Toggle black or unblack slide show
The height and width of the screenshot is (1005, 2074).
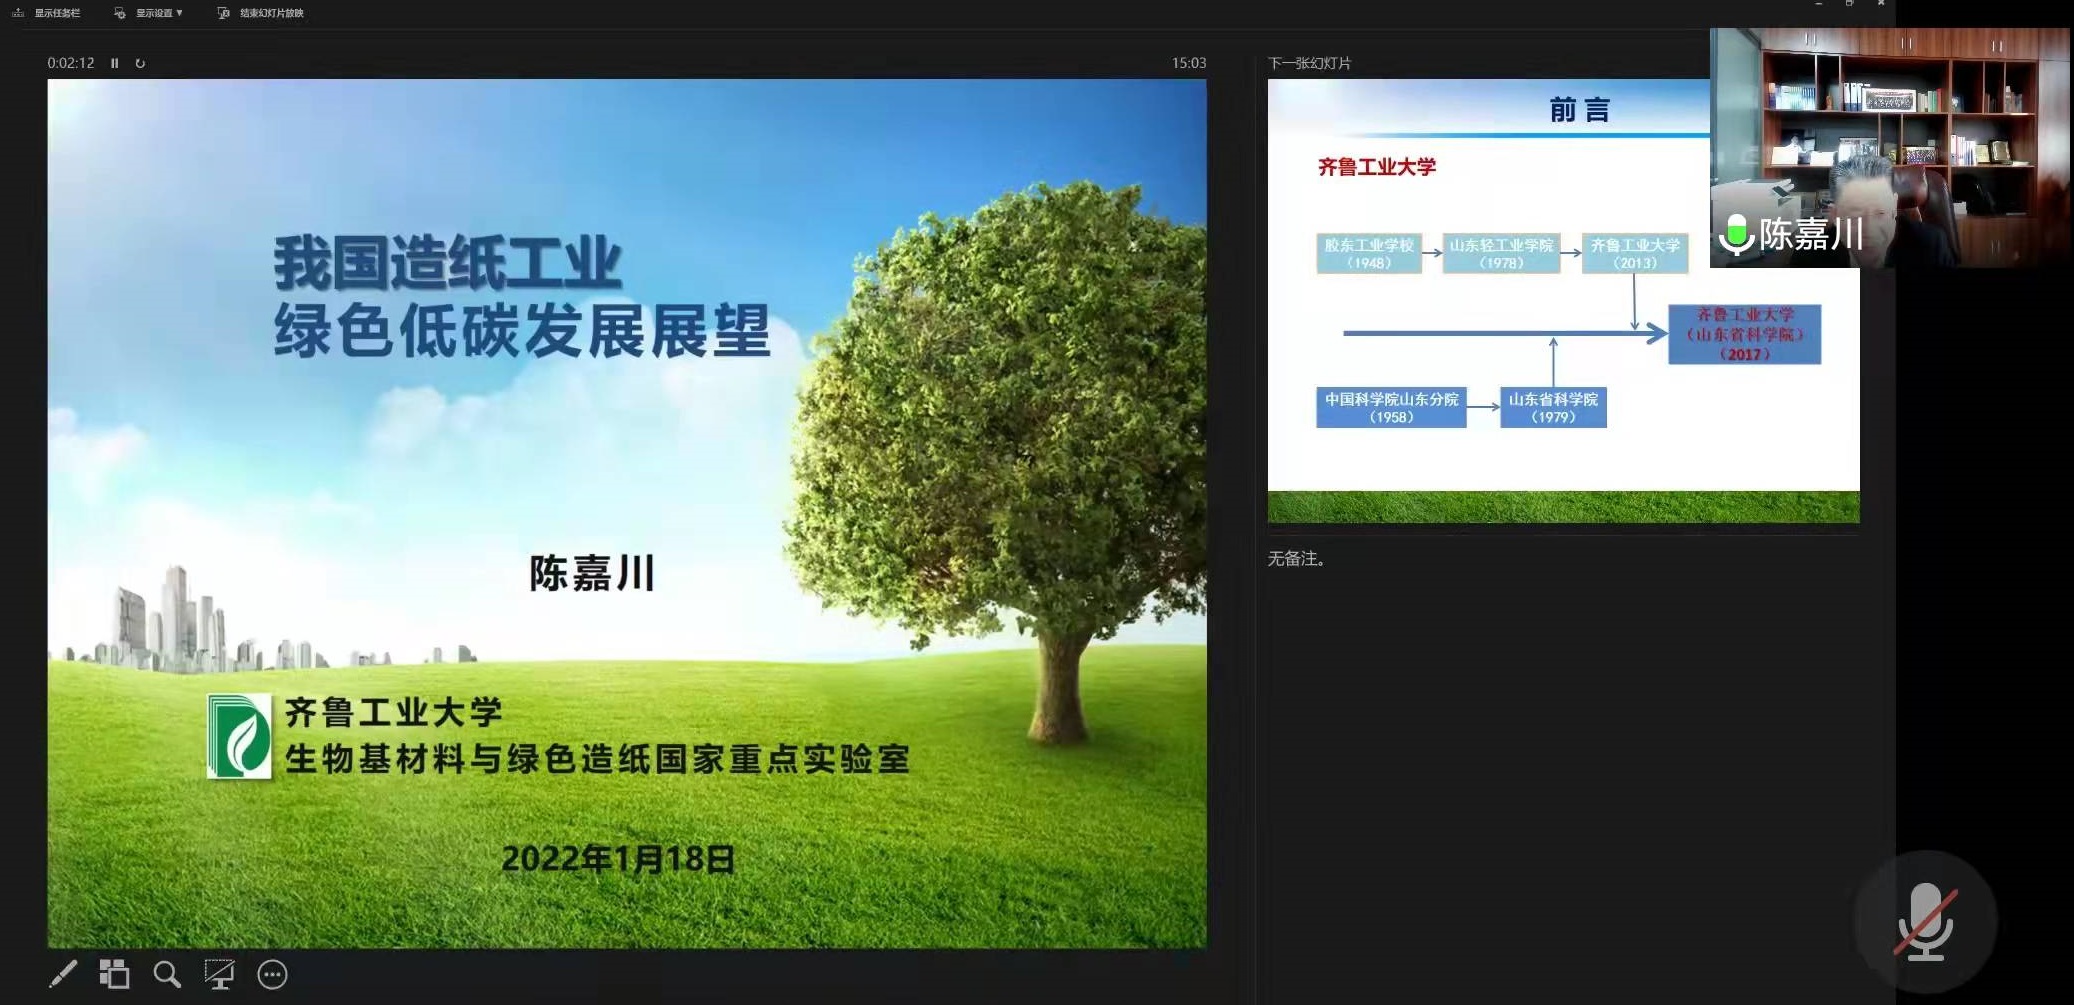click(x=219, y=974)
